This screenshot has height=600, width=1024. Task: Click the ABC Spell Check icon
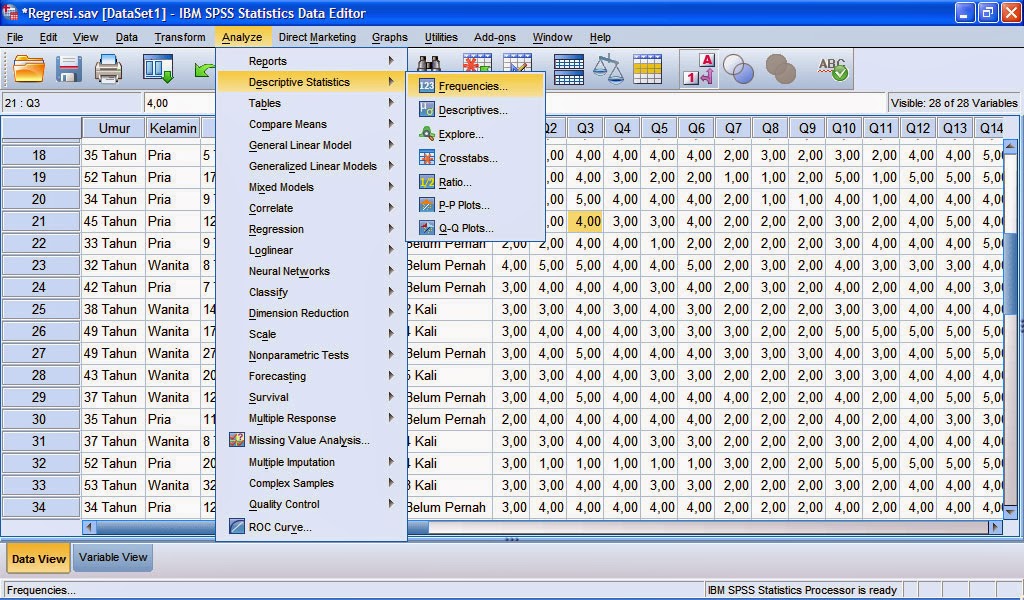(x=833, y=69)
